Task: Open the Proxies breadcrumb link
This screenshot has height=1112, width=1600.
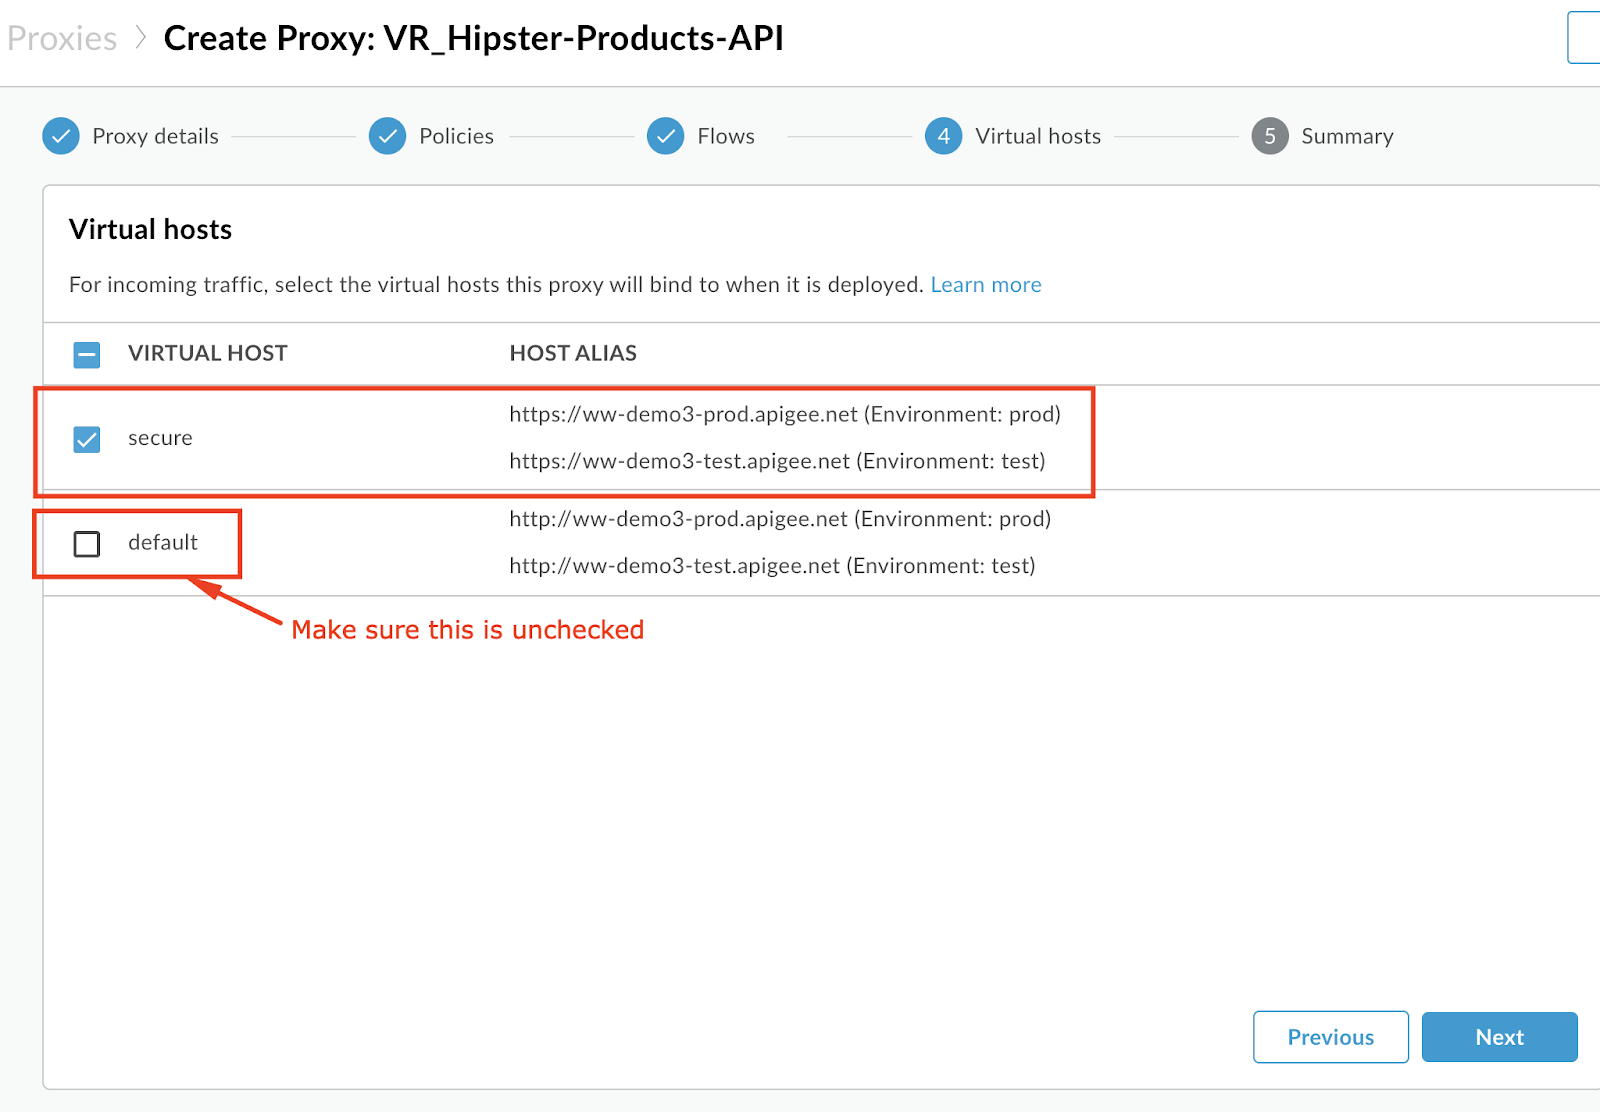Action: (x=62, y=38)
